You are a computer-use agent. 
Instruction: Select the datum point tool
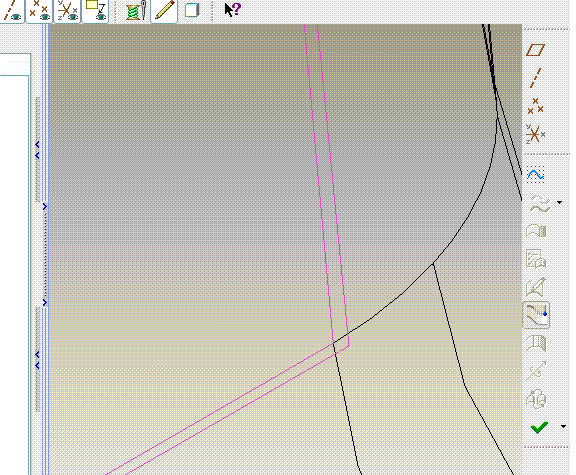click(536, 106)
